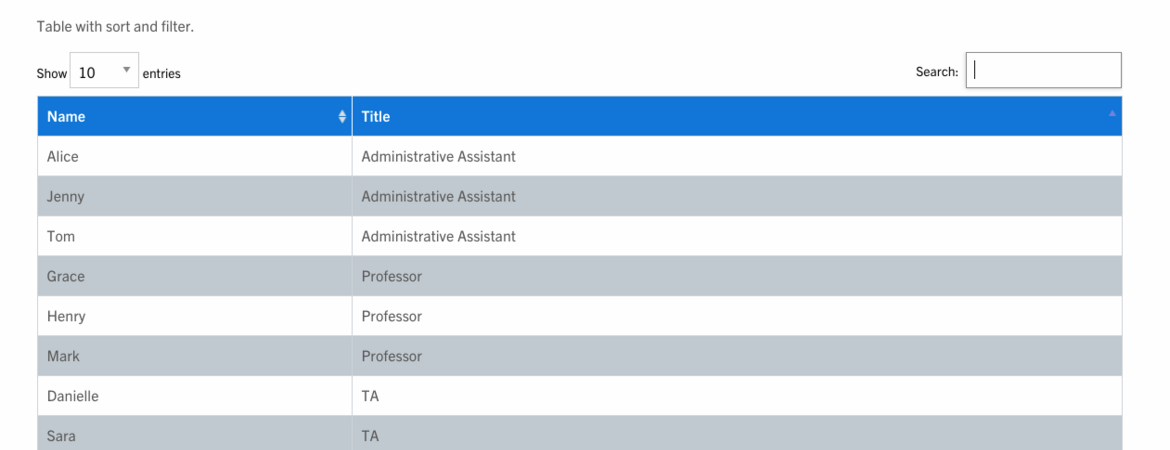Select the Grace row name
The width and height of the screenshot is (1170, 450).
66,277
